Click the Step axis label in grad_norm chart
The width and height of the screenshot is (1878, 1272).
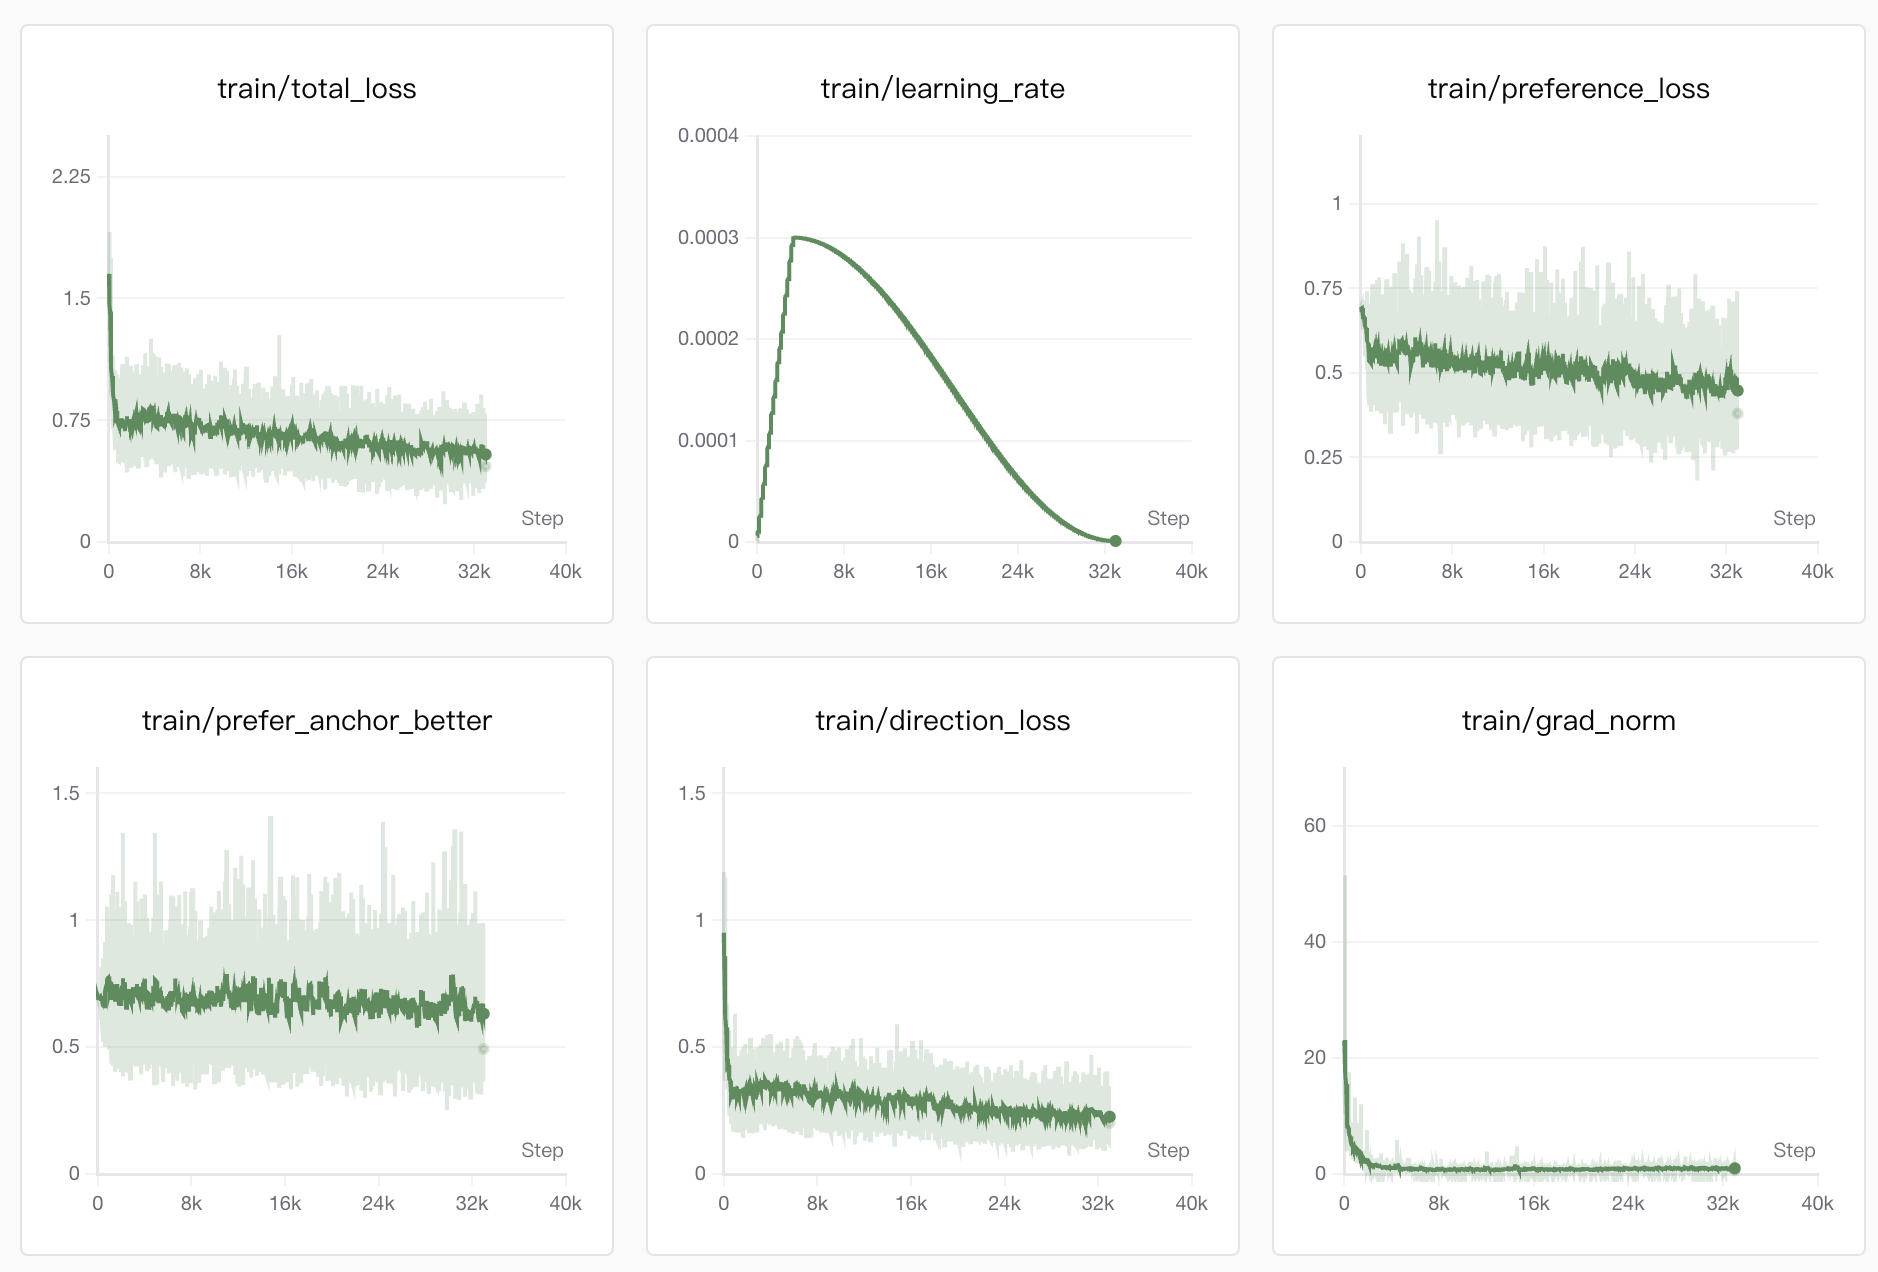(x=1794, y=1150)
